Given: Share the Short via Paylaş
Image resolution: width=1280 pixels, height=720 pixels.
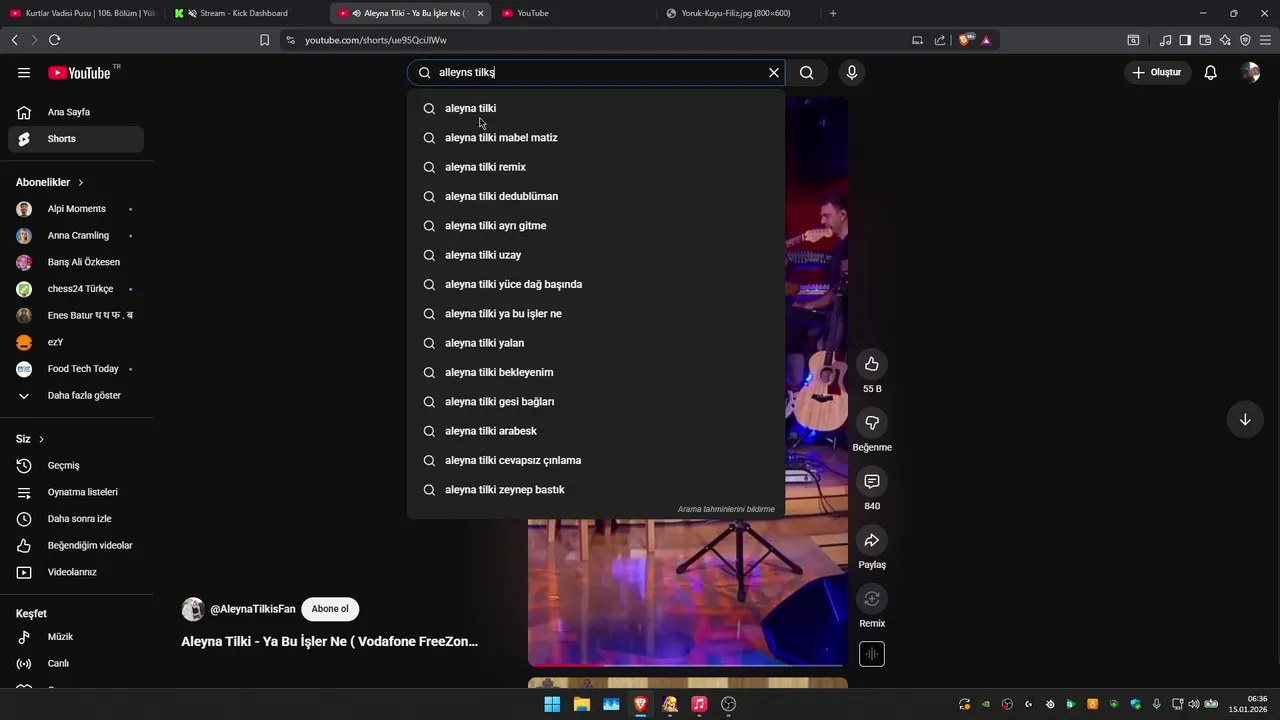Looking at the screenshot, I should tap(872, 540).
